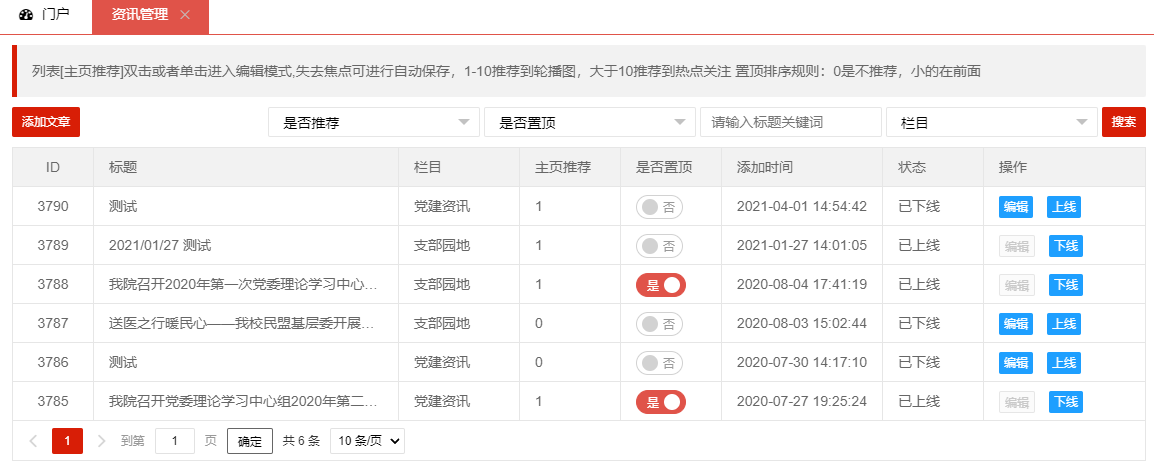
Task: Focus the title keyword search field
Action: [790, 122]
